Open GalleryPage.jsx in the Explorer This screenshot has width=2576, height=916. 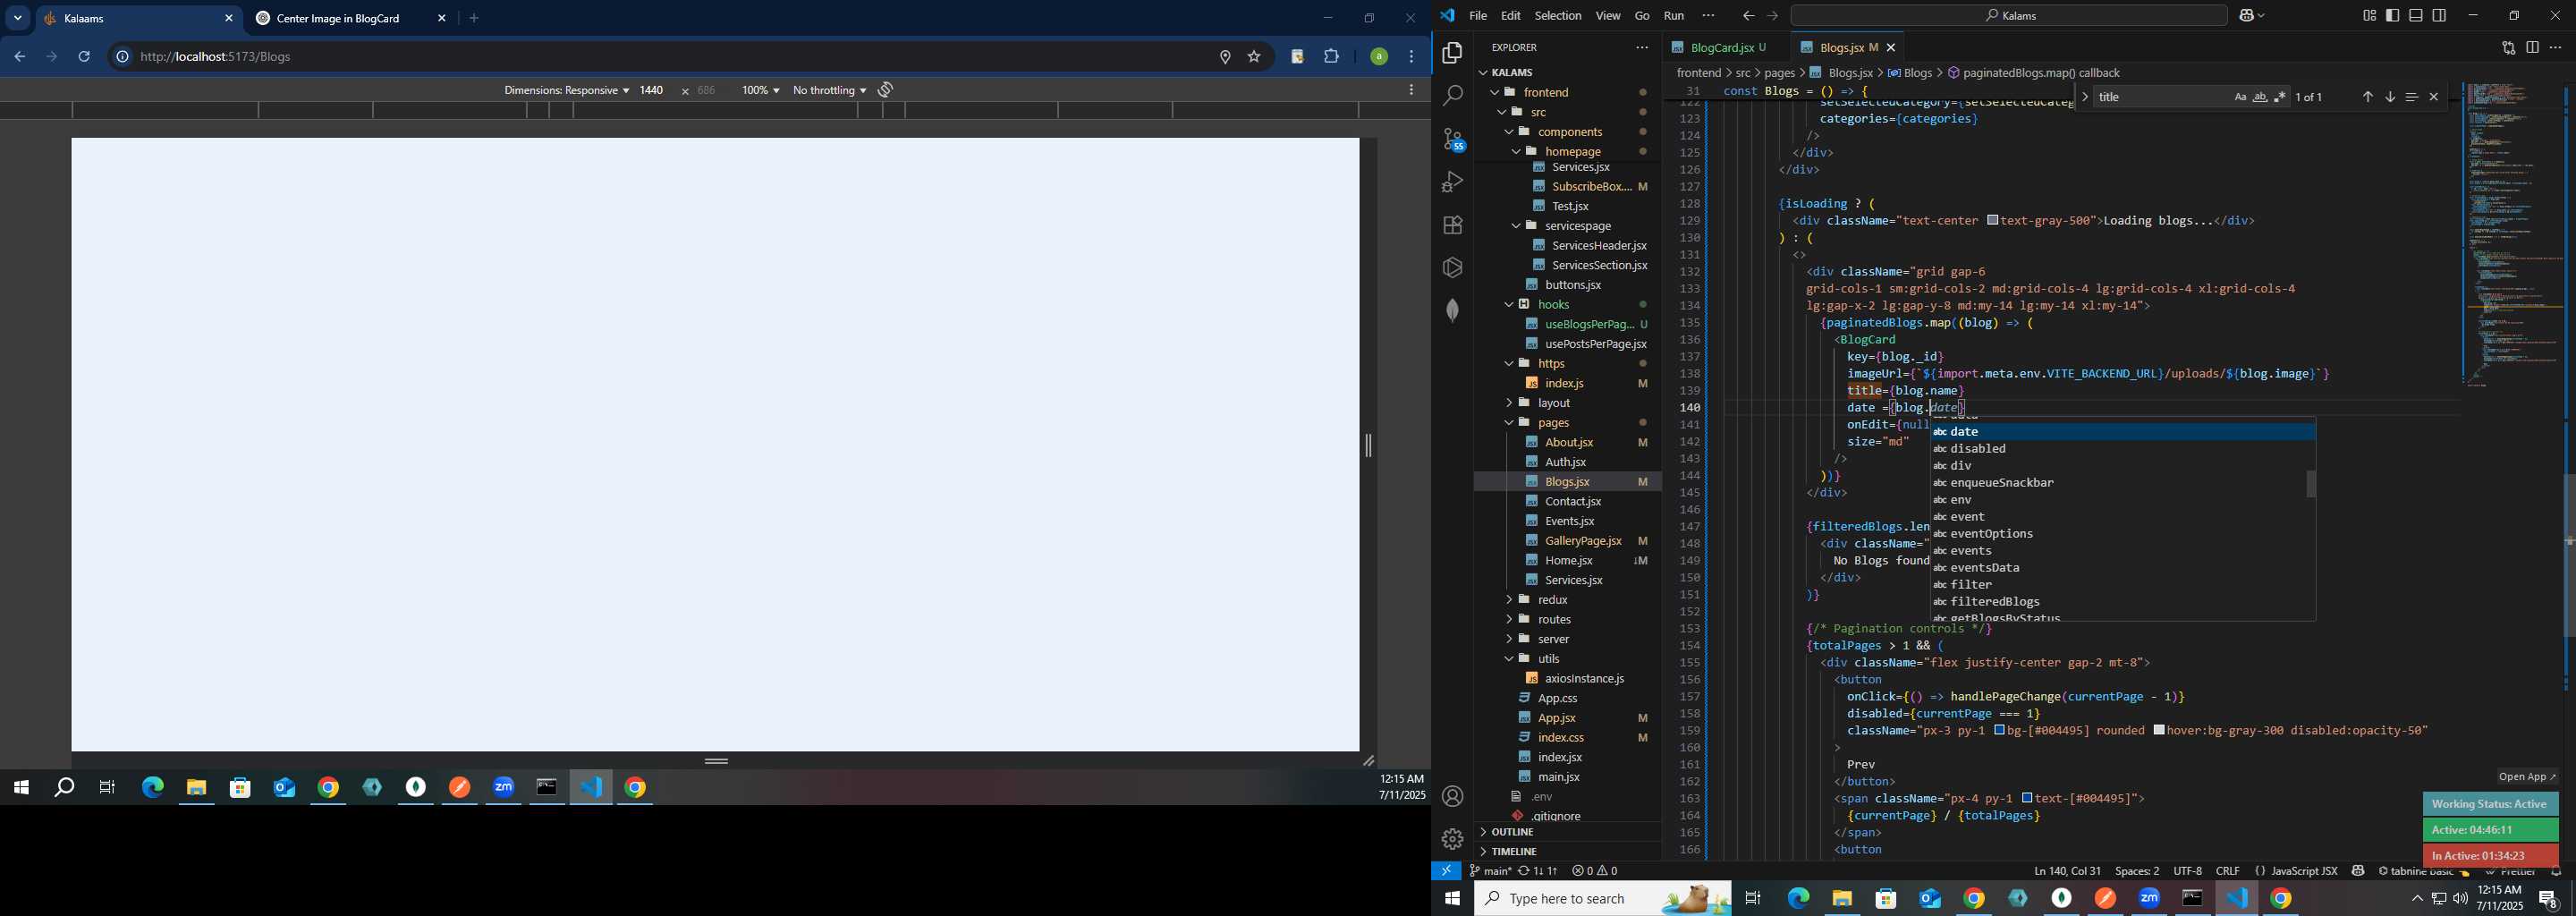1583,541
